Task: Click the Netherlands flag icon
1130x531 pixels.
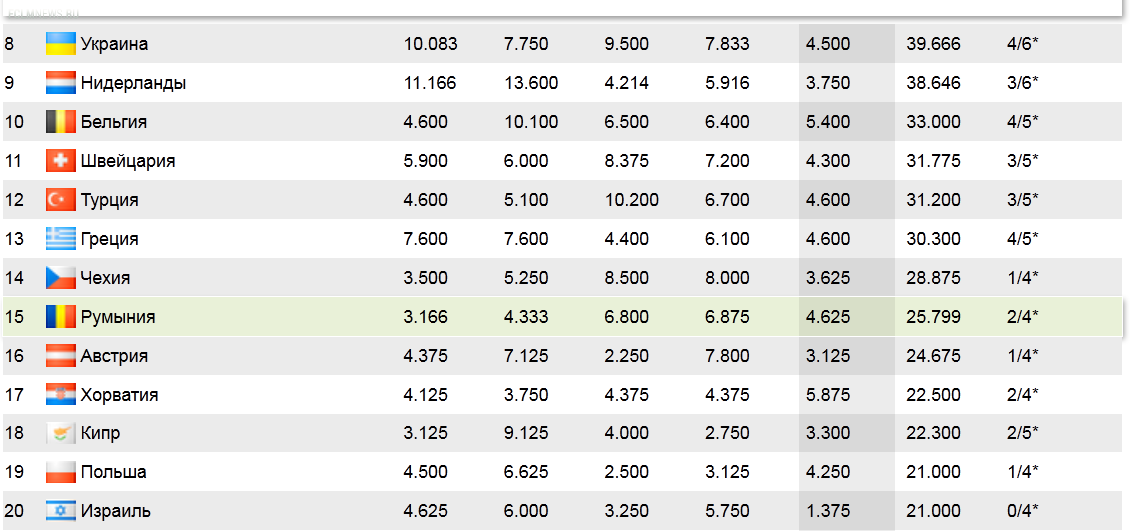Action: point(61,83)
